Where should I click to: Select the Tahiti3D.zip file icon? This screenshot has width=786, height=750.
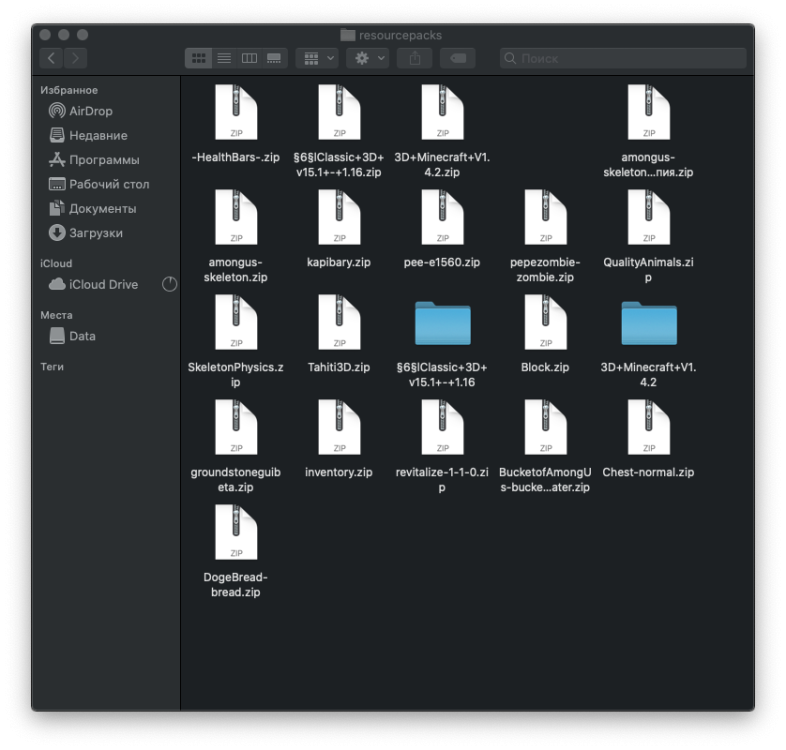(339, 322)
